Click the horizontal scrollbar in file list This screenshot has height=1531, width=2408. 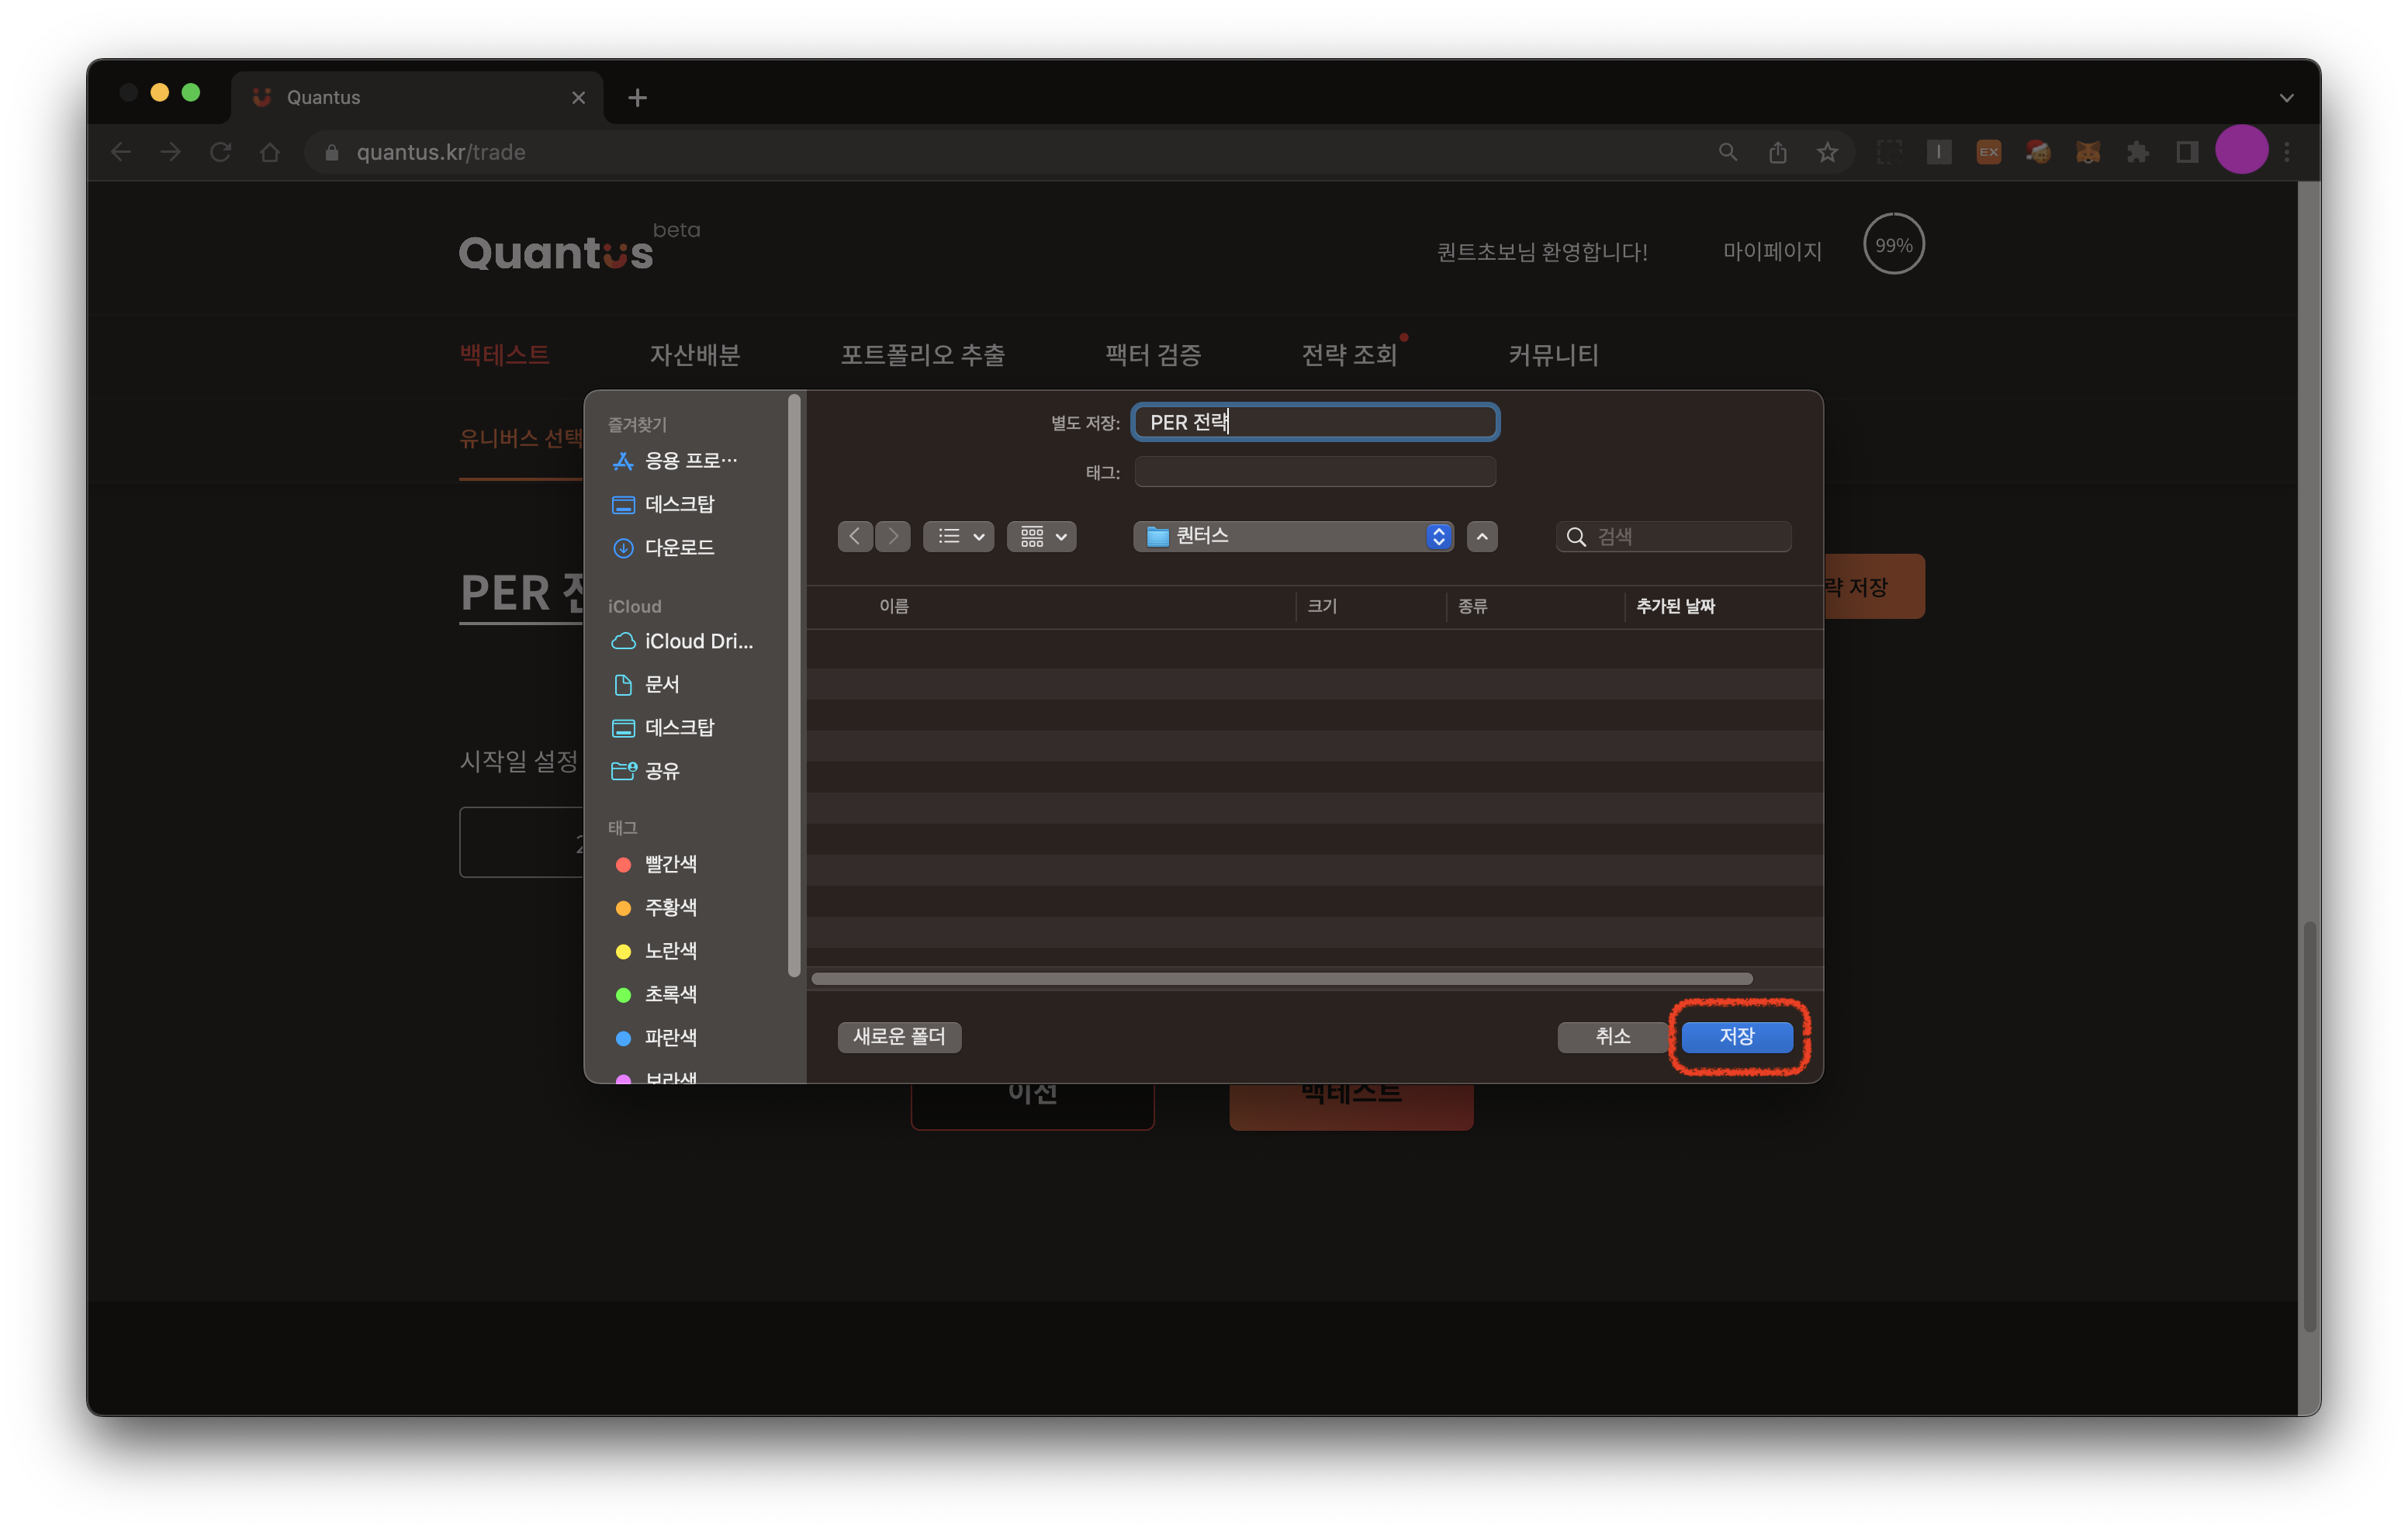click(1282, 979)
